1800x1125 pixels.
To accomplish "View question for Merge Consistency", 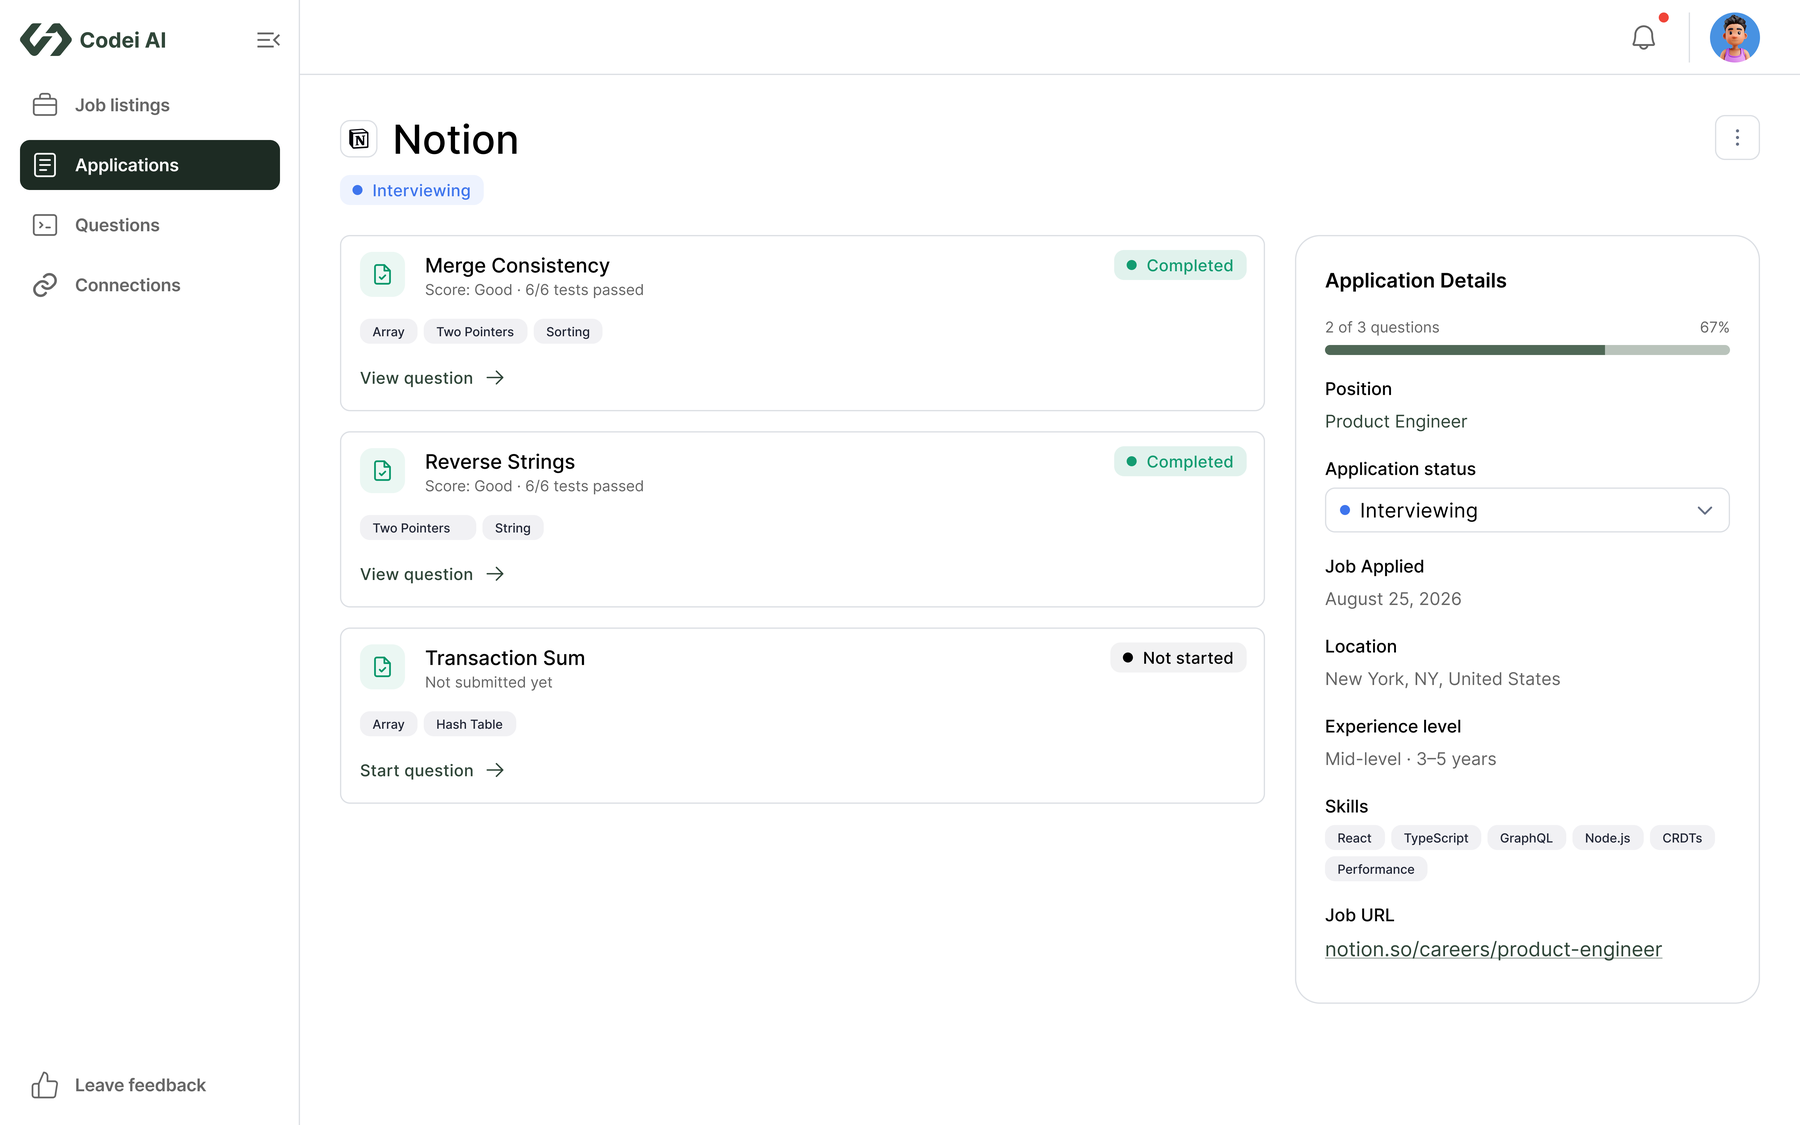I will [432, 378].
